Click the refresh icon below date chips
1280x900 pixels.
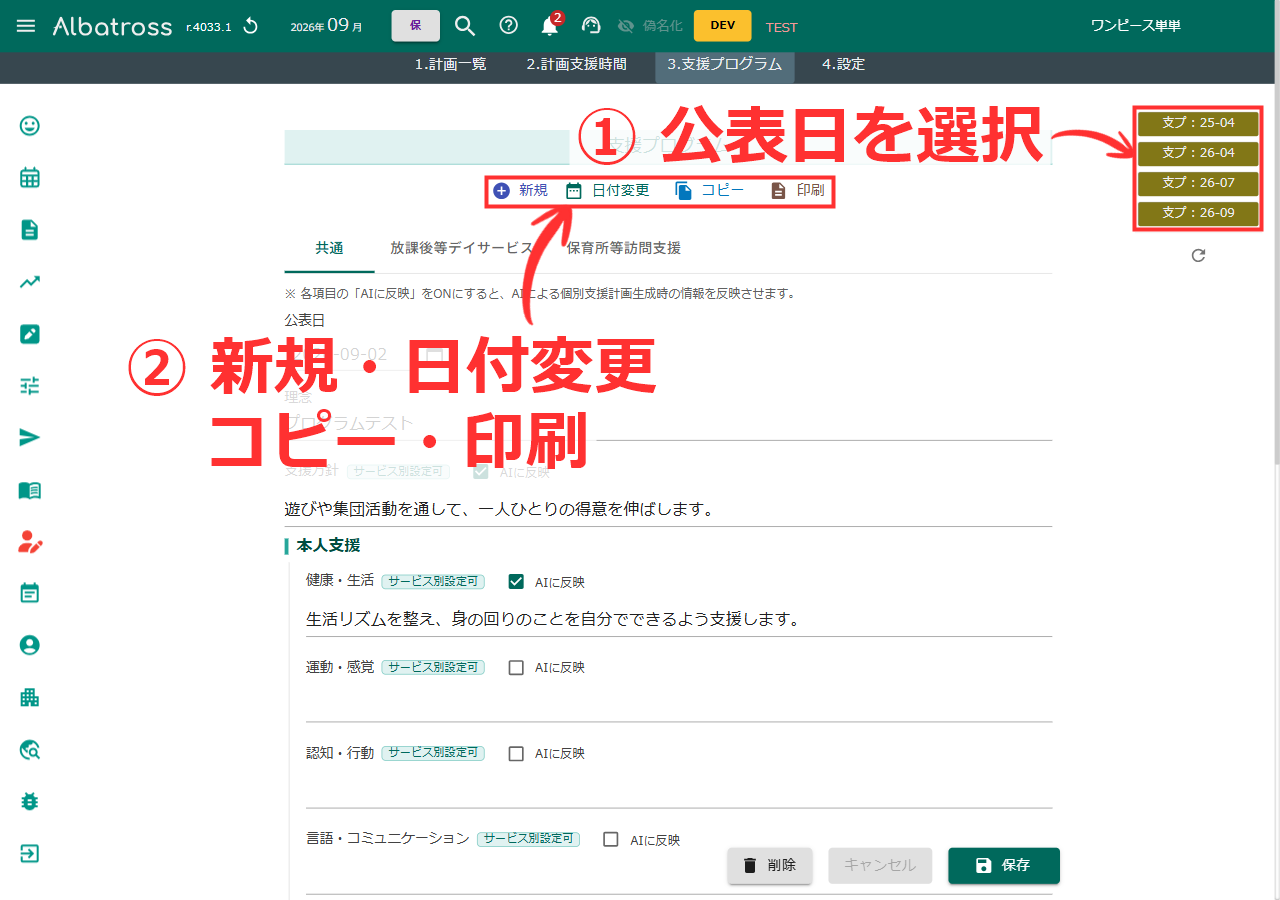pos(1198,255)
